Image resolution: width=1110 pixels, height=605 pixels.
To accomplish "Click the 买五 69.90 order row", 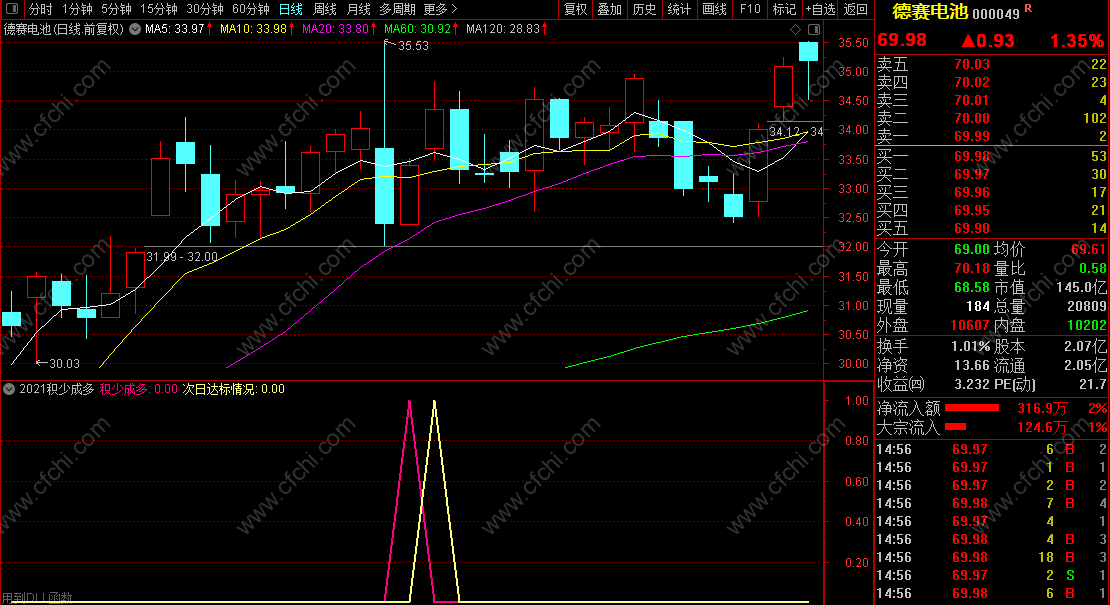I will 991,229.
